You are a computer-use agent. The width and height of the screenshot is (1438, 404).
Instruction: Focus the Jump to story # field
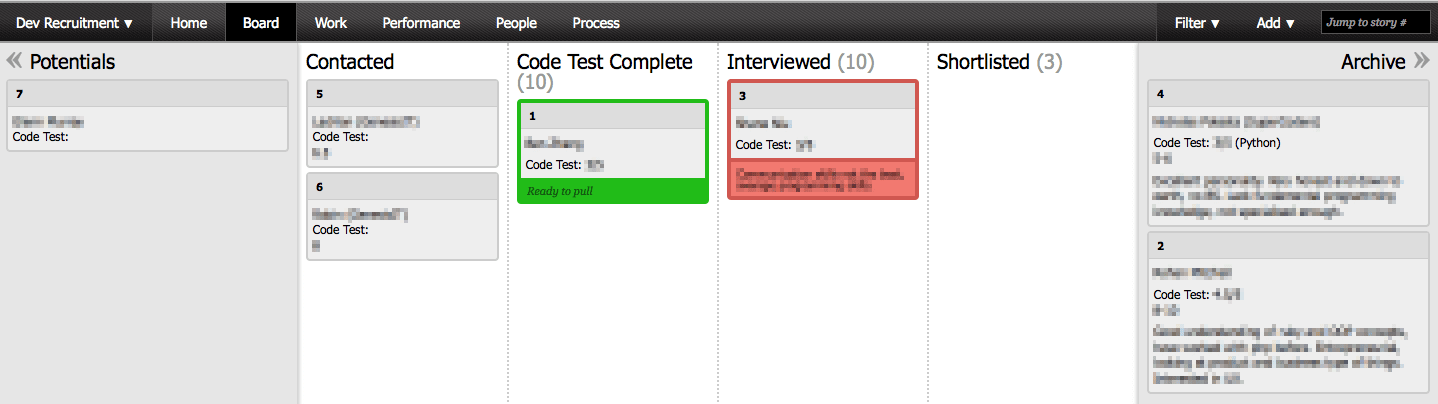(x=1375, y=22)
